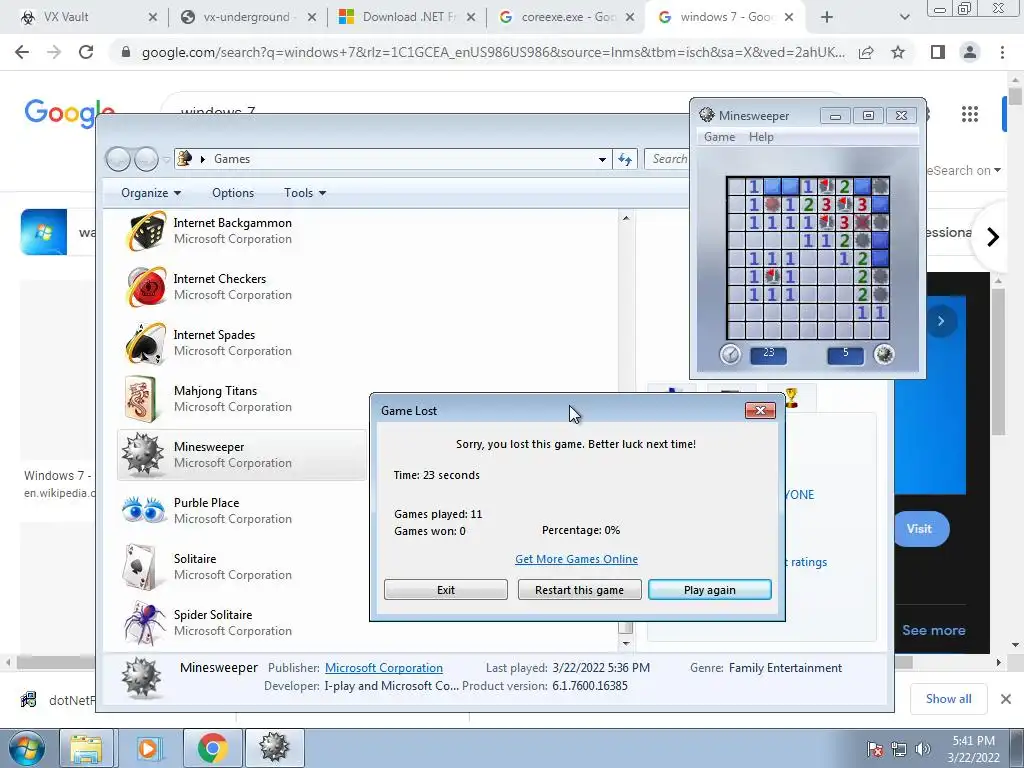Click the Exit button
Image resolution: width=1024 pixels, height=768 pixels.
(445, 590)
